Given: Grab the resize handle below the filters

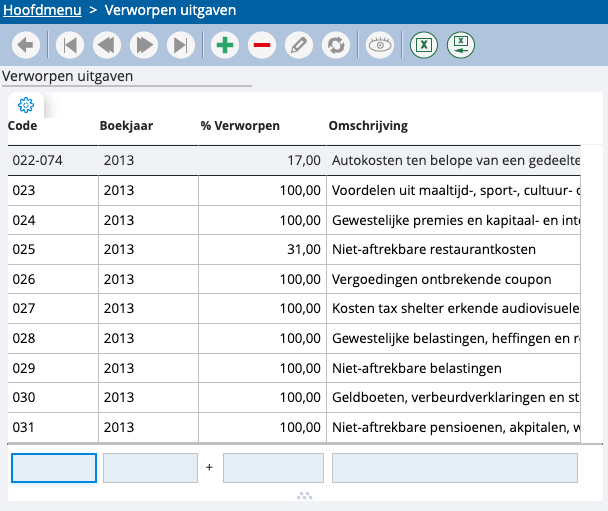Looking at the screenshot, I should [304, 496].
